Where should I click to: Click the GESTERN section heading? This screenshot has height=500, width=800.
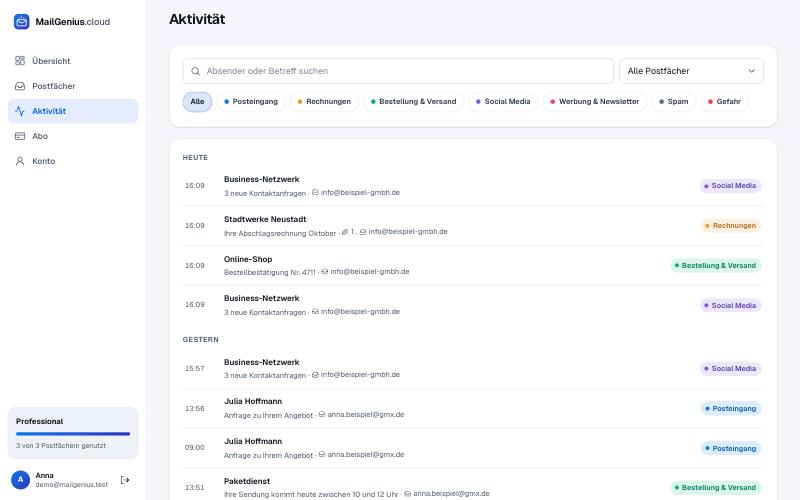coord(201,339)
